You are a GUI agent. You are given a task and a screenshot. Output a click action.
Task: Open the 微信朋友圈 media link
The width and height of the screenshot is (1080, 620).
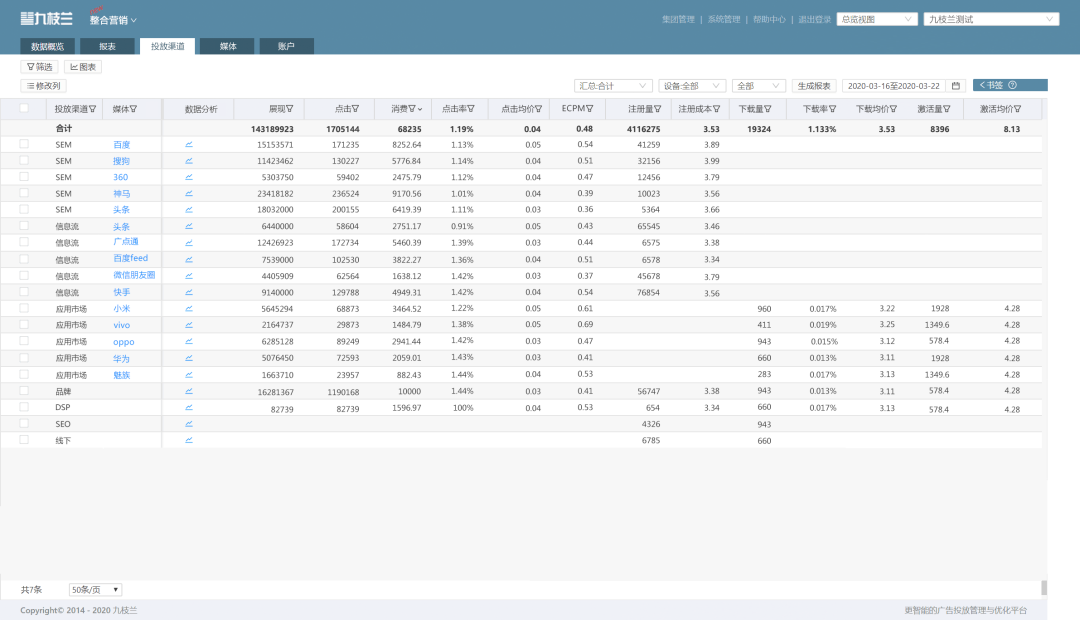click(134, 275)
